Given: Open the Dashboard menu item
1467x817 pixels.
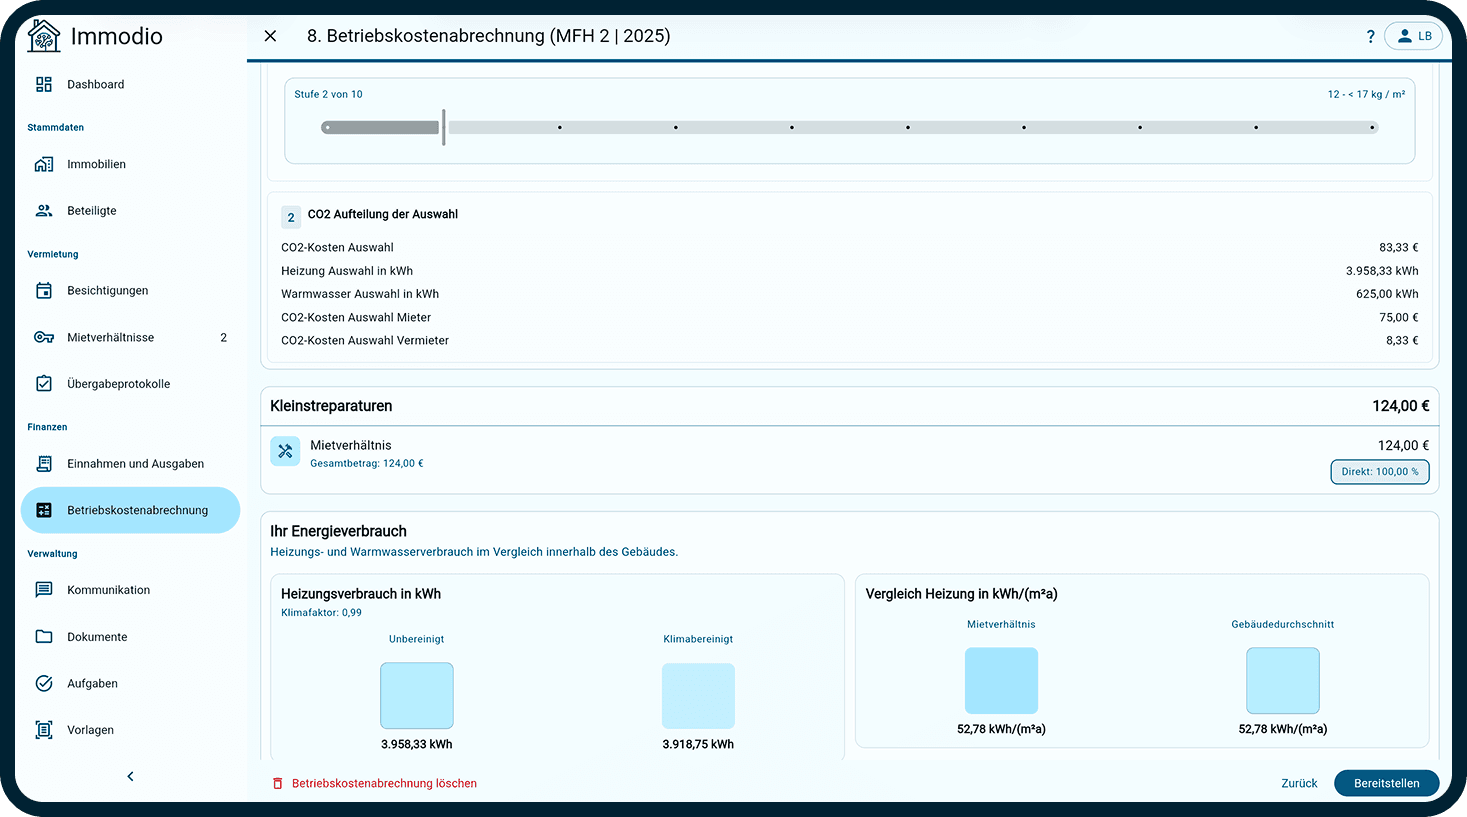Looking at the screenshot, I should pos(130,84).
